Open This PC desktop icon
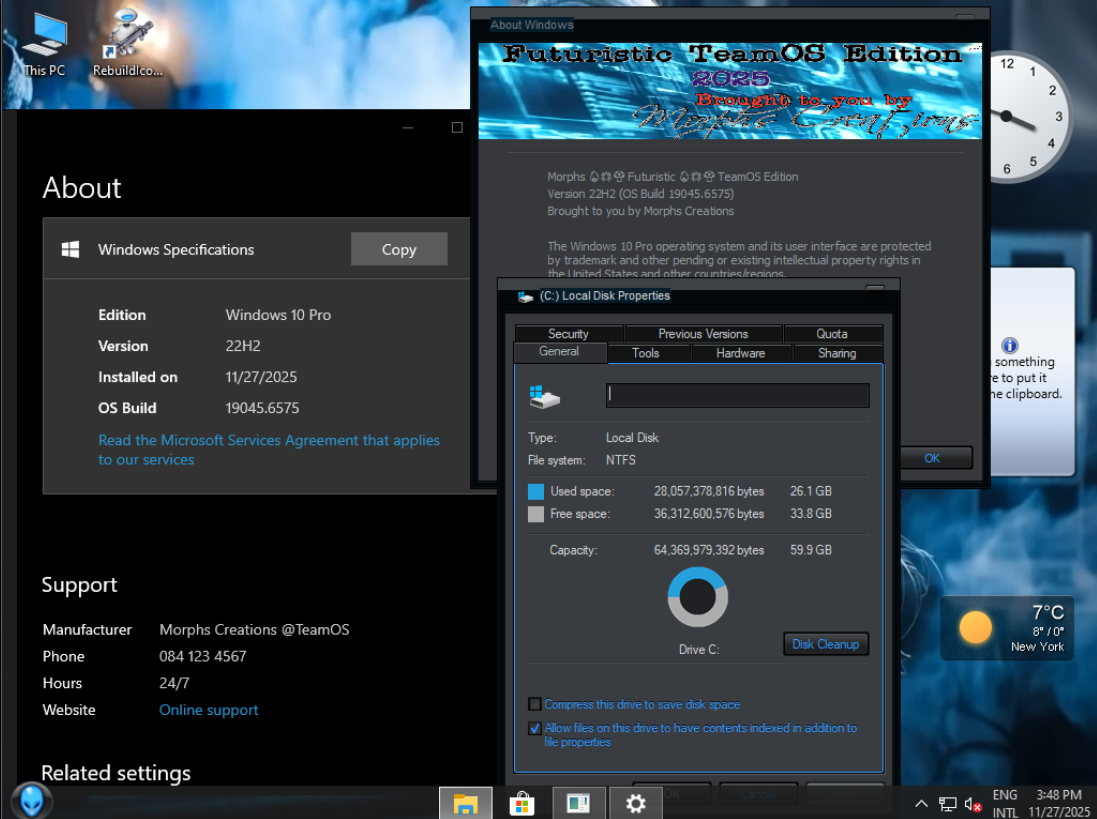The height and width of the screenshot is (819, 1097). (44, 44)
